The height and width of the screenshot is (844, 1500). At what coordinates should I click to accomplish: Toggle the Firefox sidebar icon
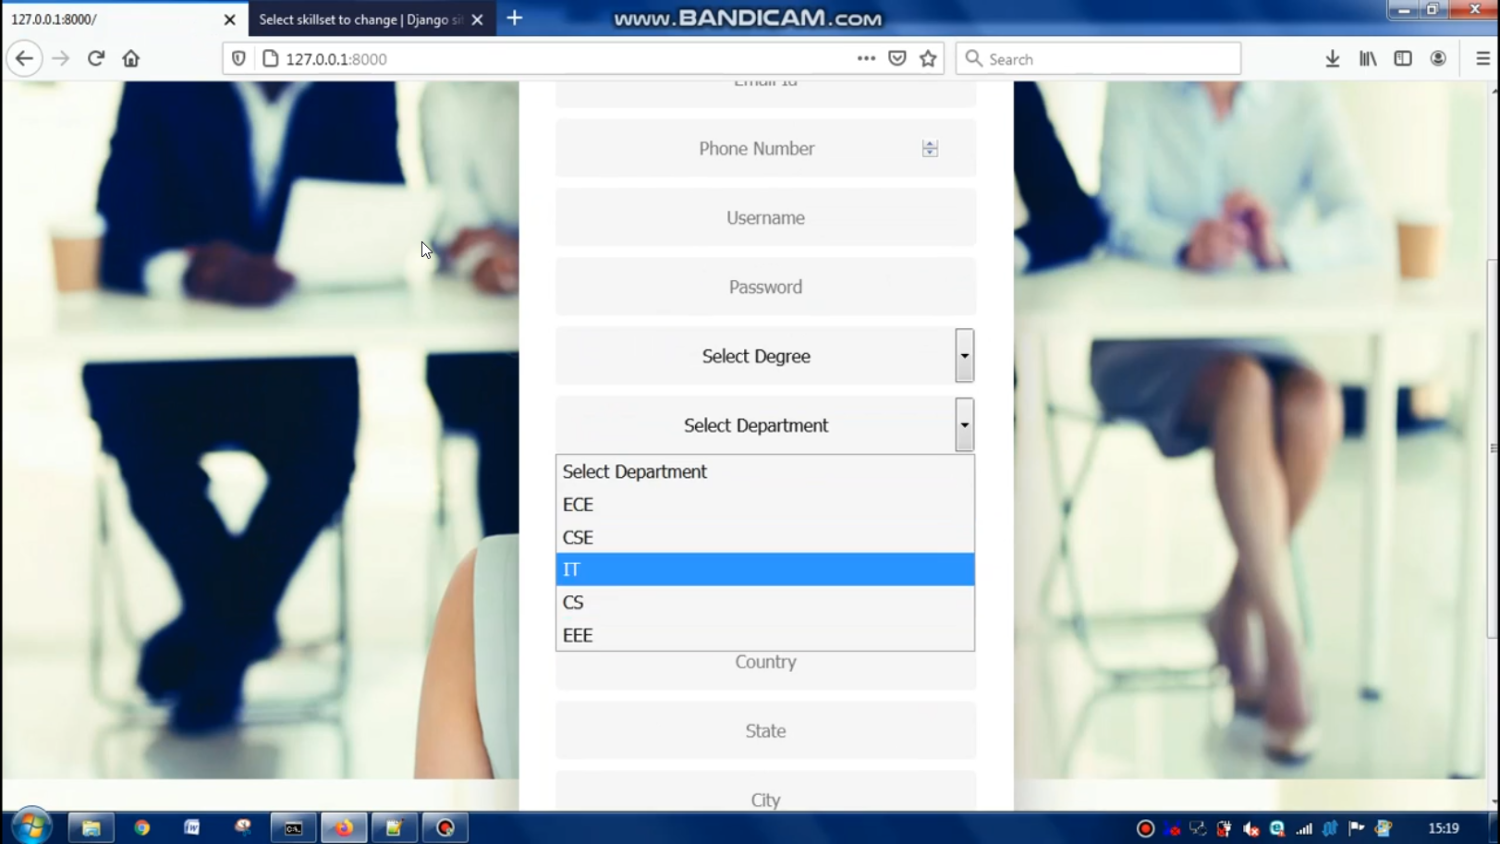click(1403, 59)
